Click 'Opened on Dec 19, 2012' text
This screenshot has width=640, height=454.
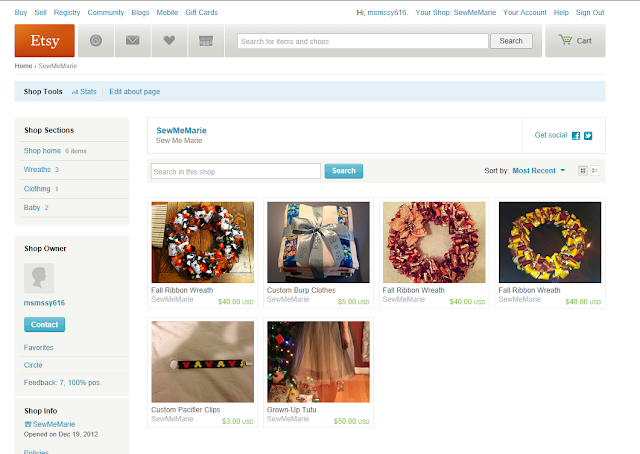pos(61,434)
